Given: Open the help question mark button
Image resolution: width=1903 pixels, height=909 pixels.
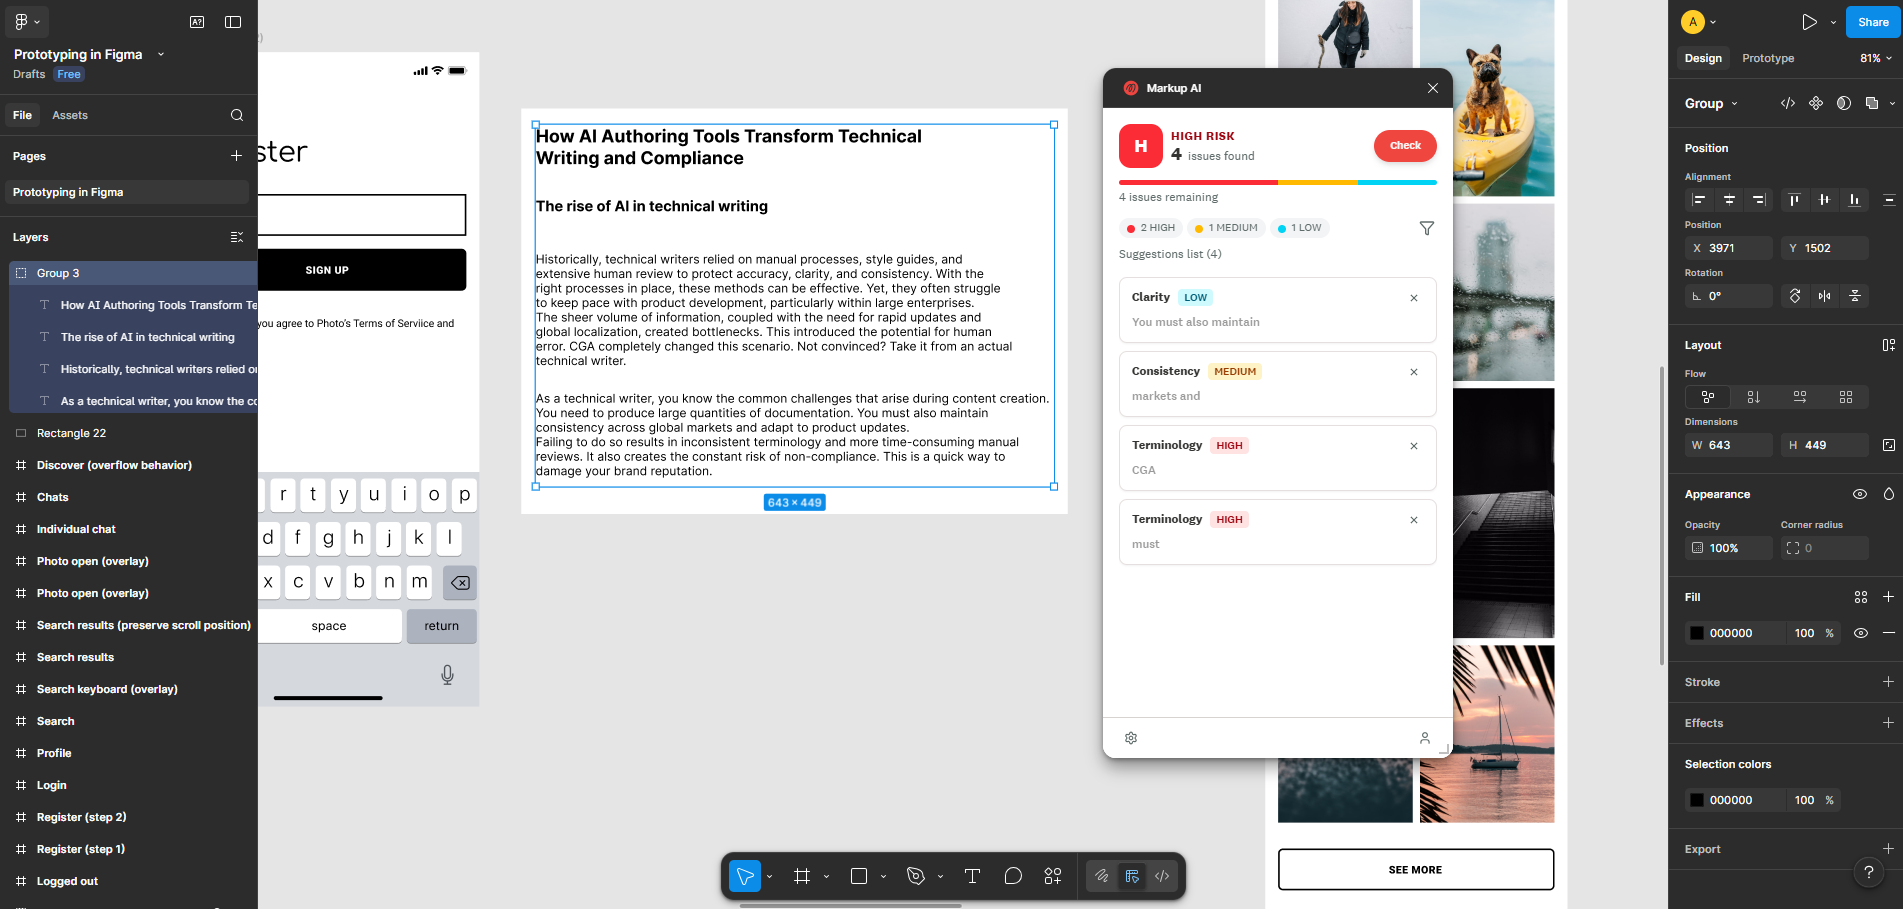Looking at the screenshot, I should click(x=1869, y=871).
